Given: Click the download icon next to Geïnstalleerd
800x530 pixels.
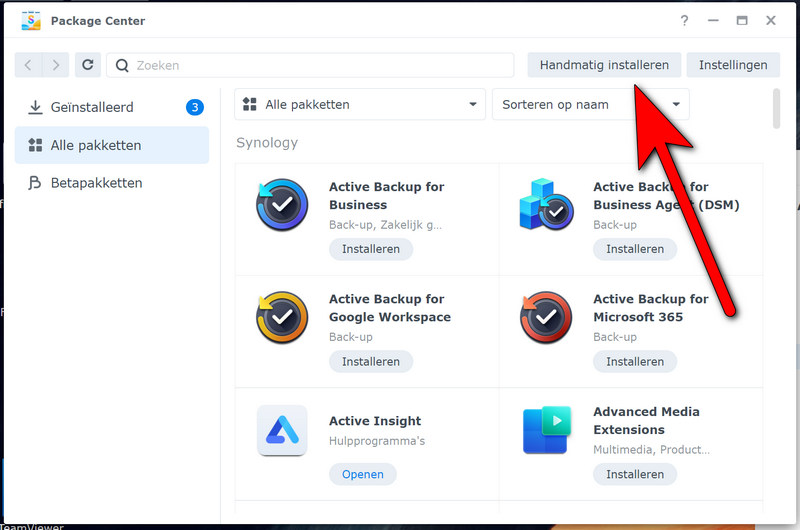Looking at the screenshot, I should 35,107.
